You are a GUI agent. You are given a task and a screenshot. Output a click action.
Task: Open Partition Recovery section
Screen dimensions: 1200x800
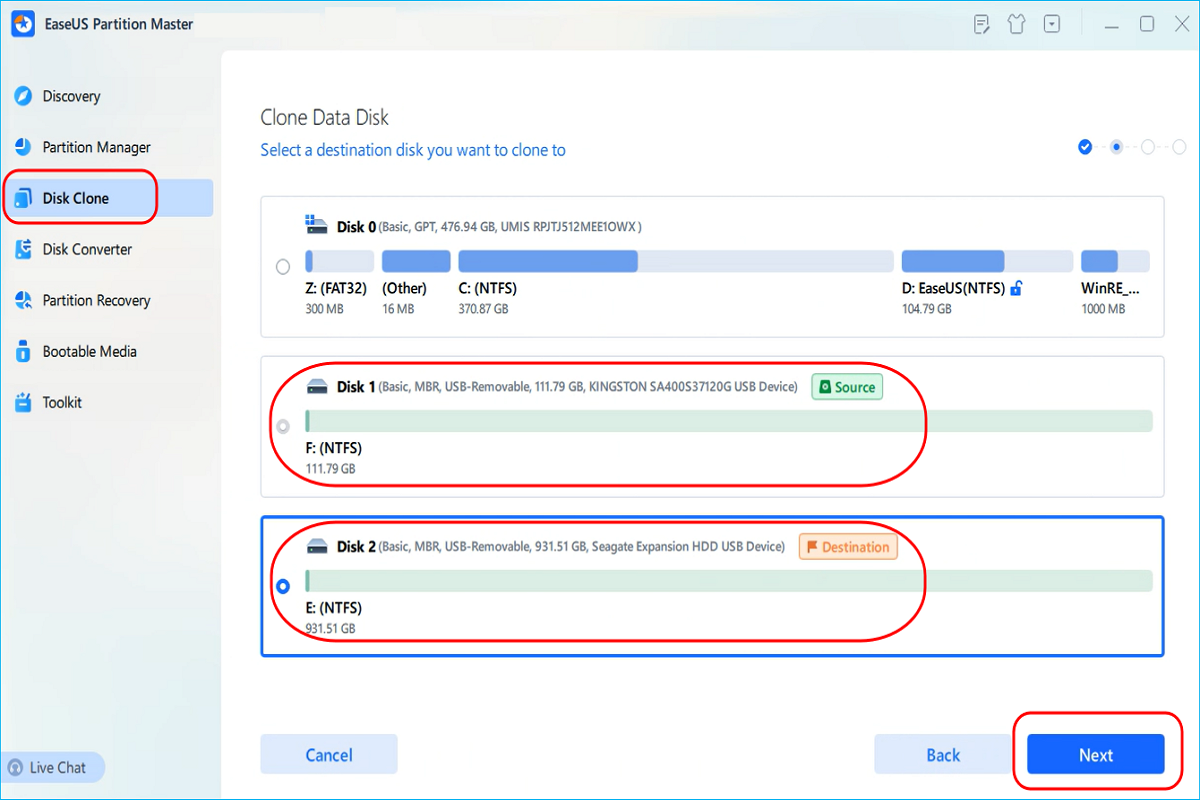click(97, 300)
